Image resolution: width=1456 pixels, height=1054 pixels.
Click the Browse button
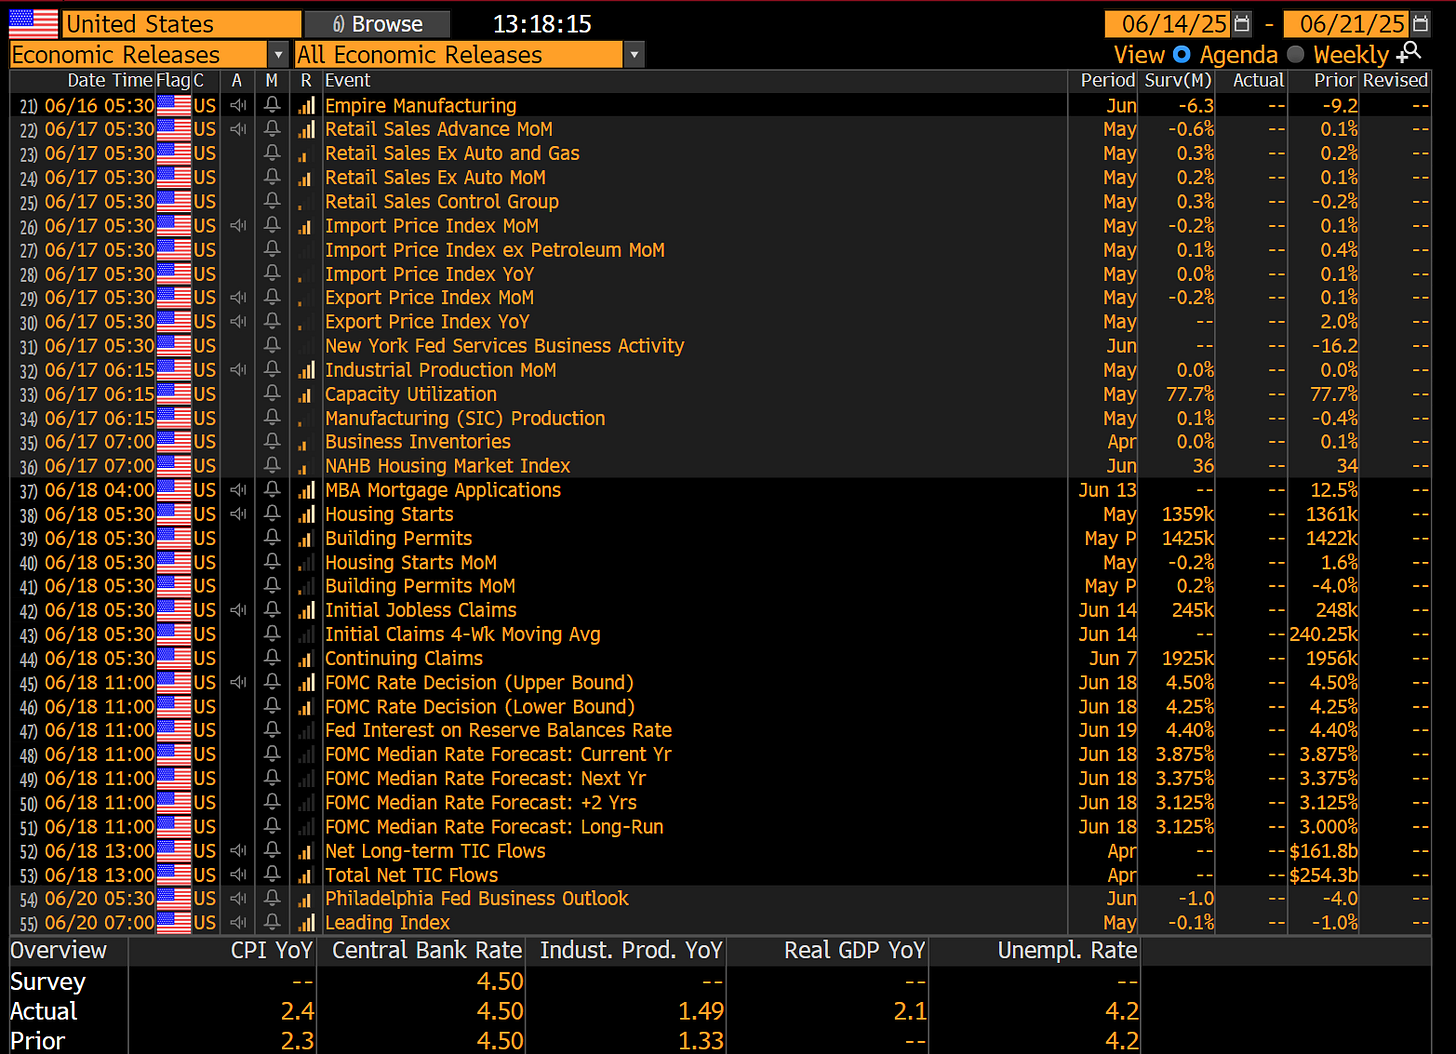tap(378, 24)
